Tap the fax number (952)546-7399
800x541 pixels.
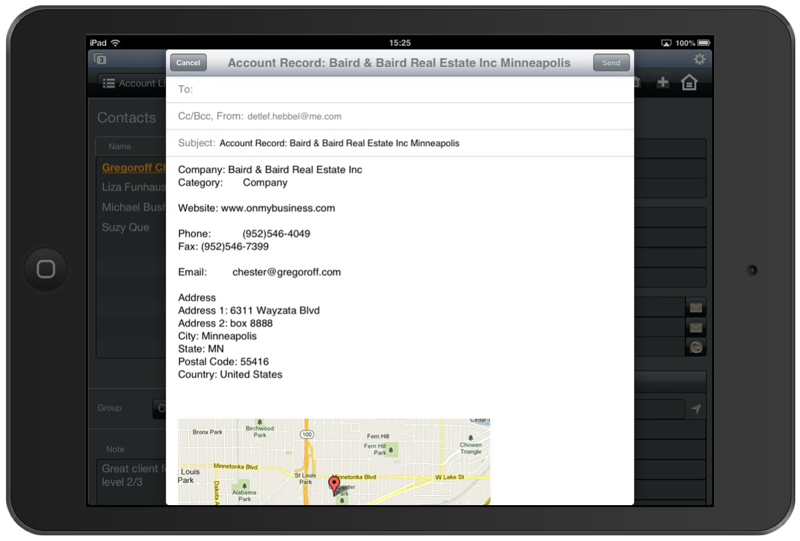point(235,247)
